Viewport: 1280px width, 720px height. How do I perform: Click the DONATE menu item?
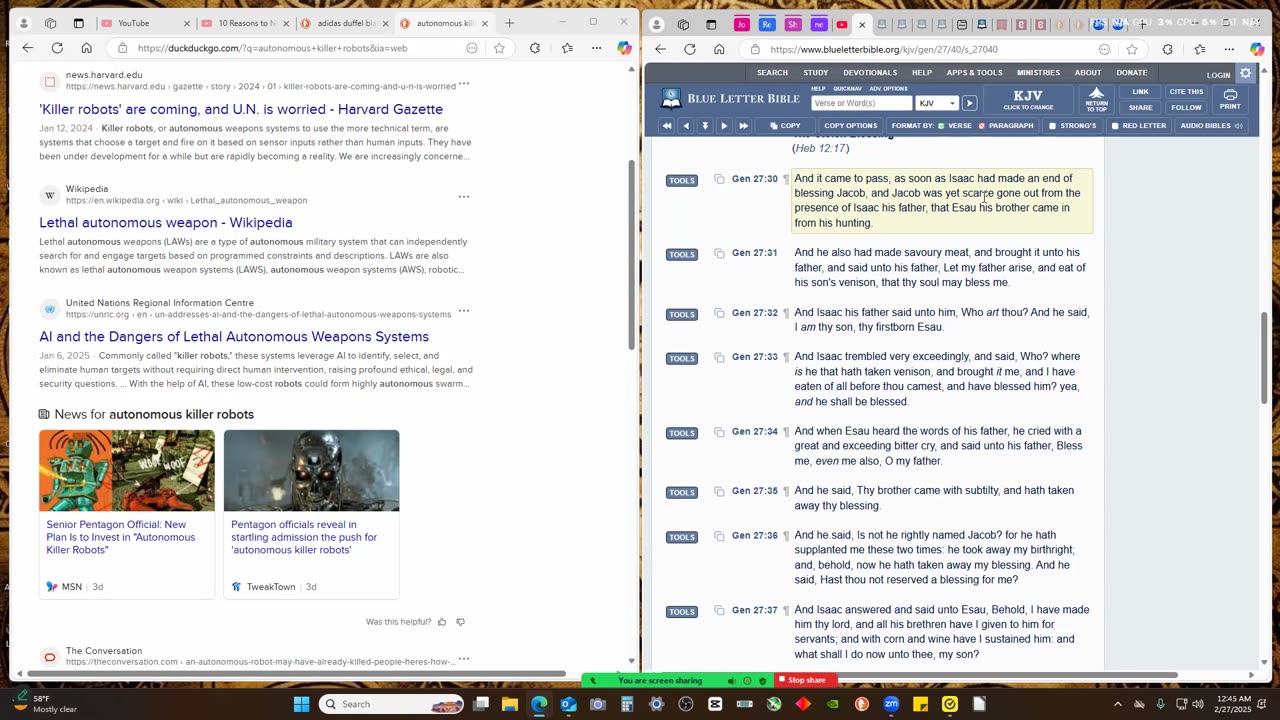coord(1132,72)
